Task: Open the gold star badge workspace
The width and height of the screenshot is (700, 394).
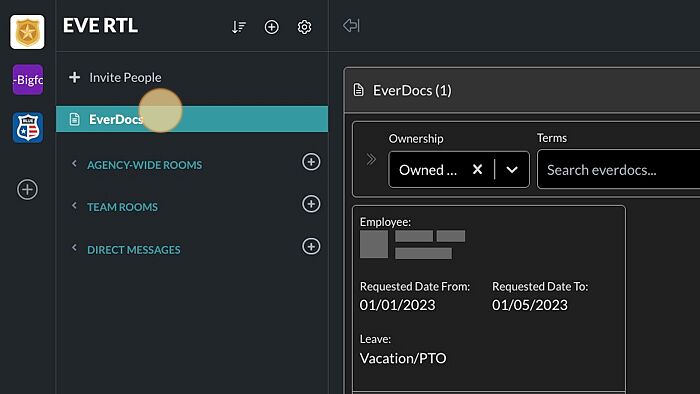Action: [27, 32]
